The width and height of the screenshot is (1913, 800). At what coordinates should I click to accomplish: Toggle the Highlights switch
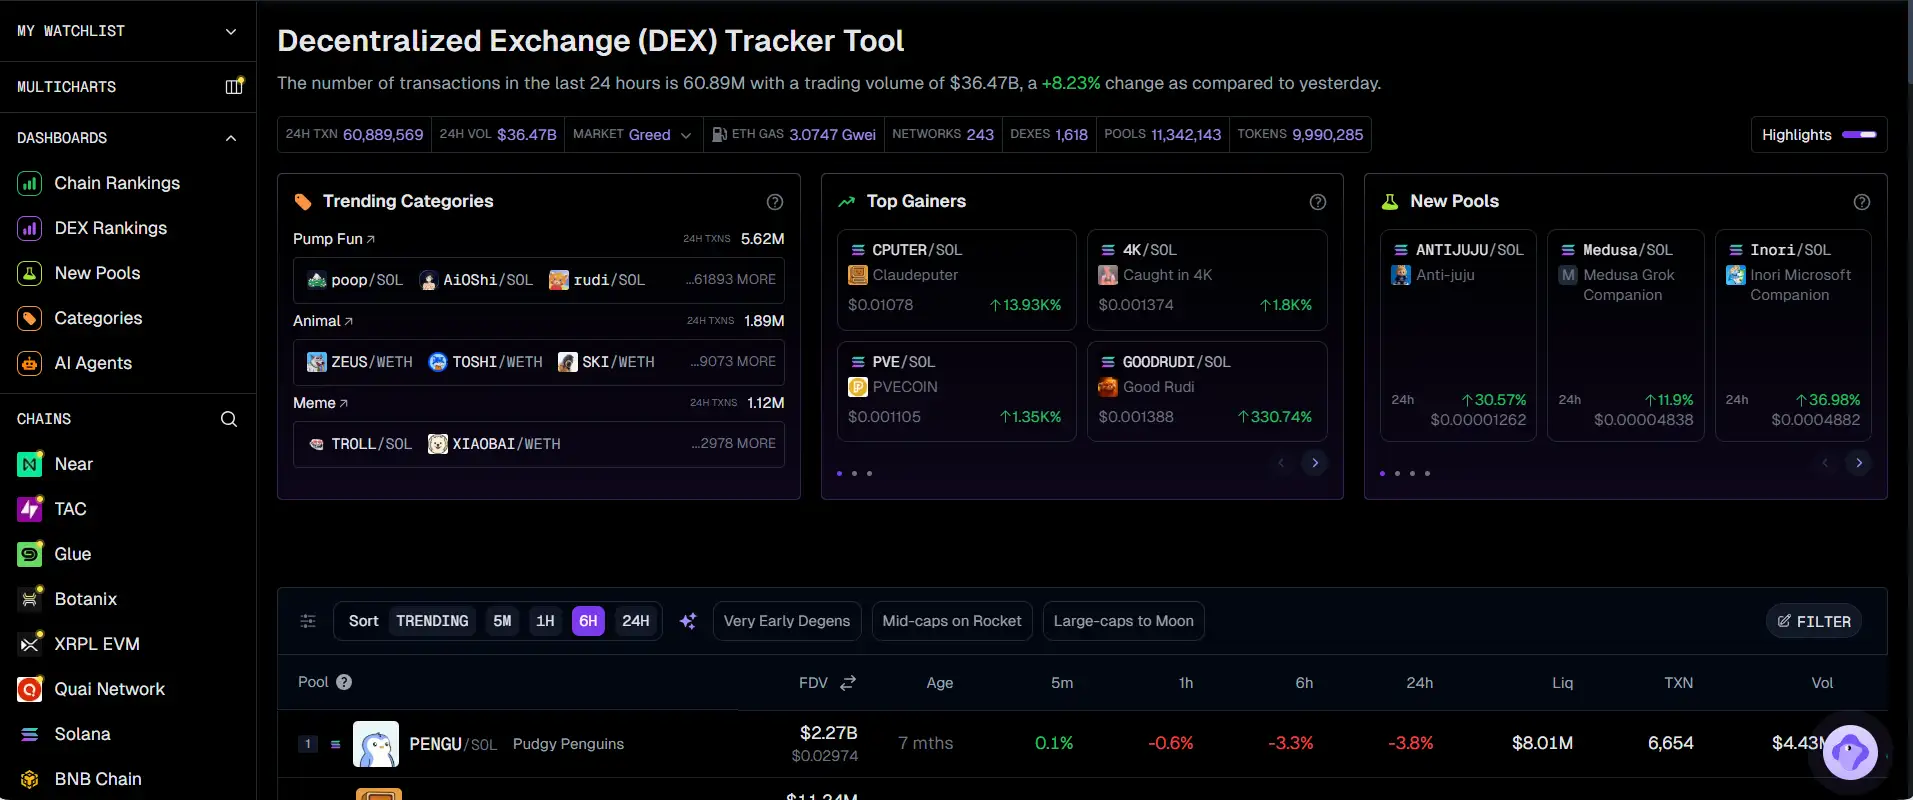[1859, 135]
